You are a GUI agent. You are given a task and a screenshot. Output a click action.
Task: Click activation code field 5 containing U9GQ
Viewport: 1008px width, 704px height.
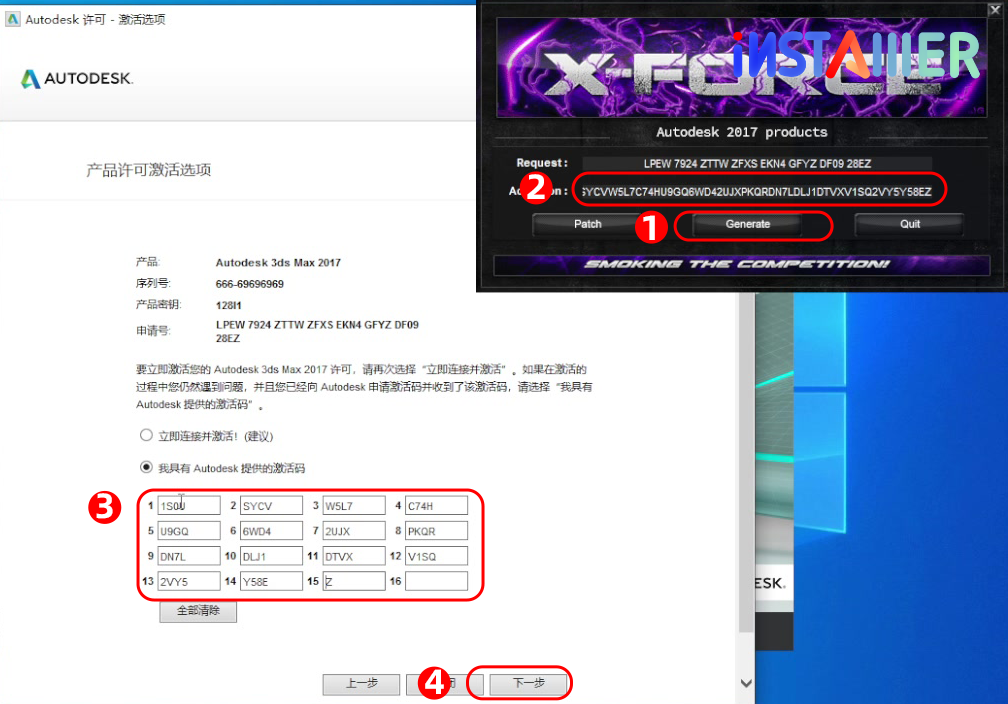[189, 530]
